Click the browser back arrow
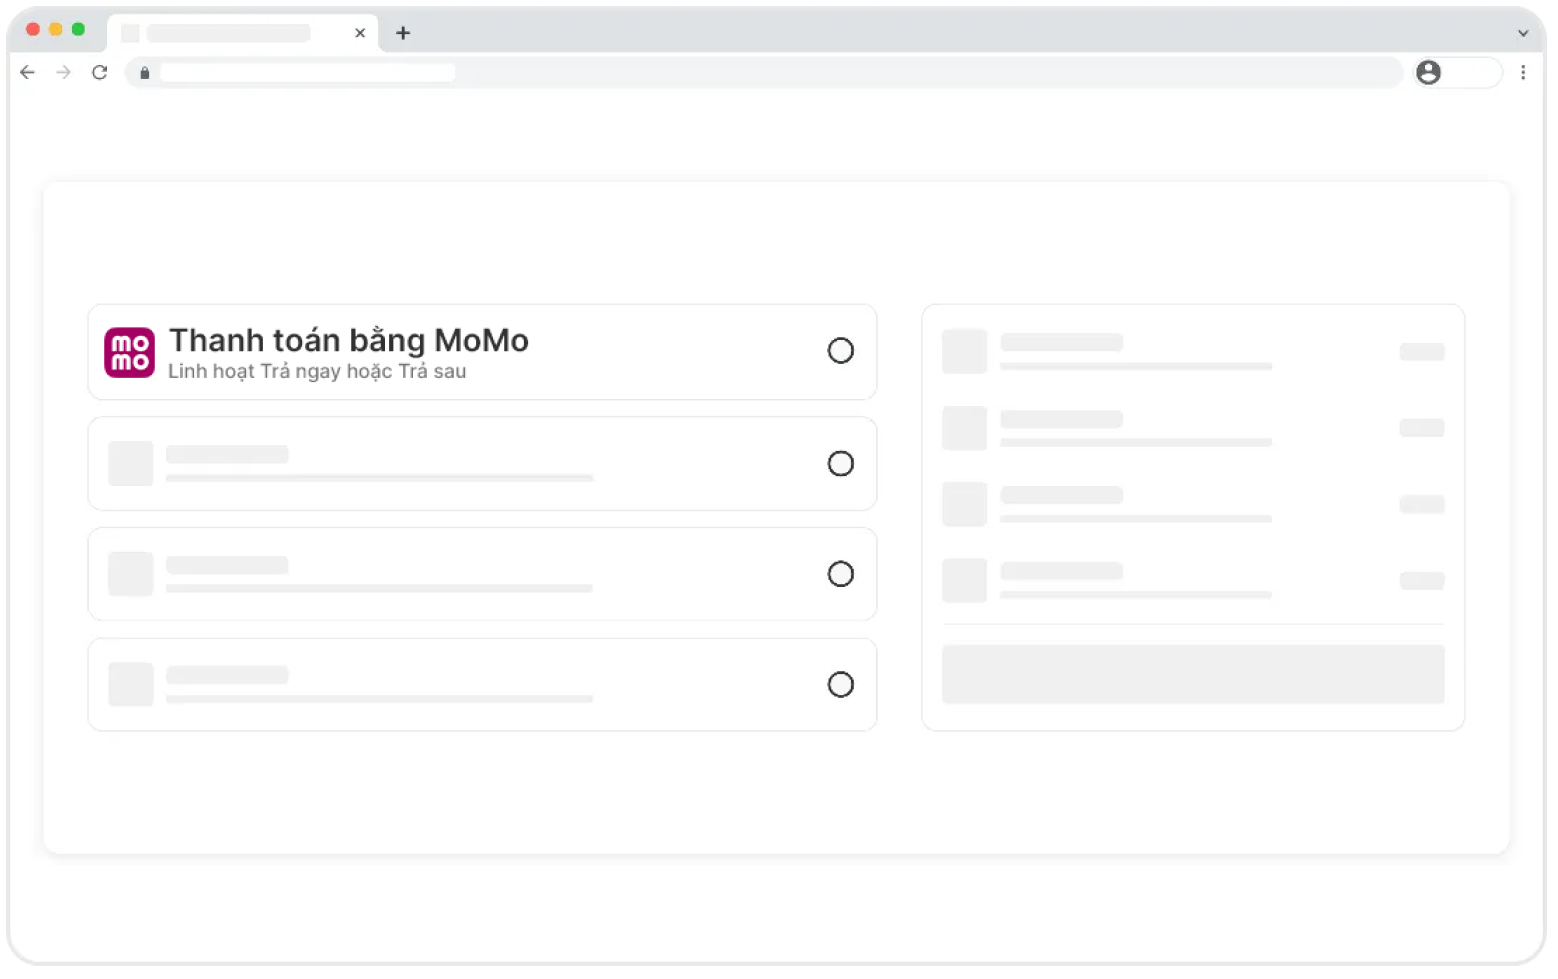Screen dimensions: 1558x979 (28, 72)
